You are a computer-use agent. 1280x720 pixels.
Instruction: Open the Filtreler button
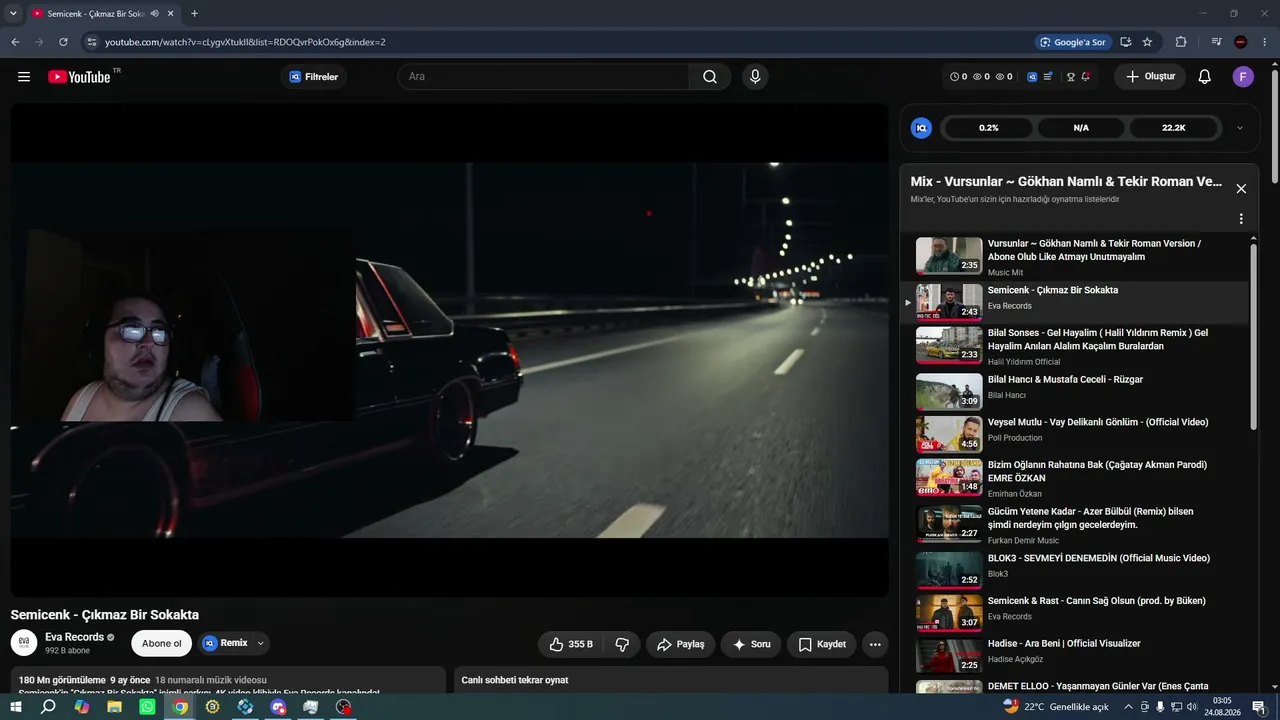pos(314,77)
